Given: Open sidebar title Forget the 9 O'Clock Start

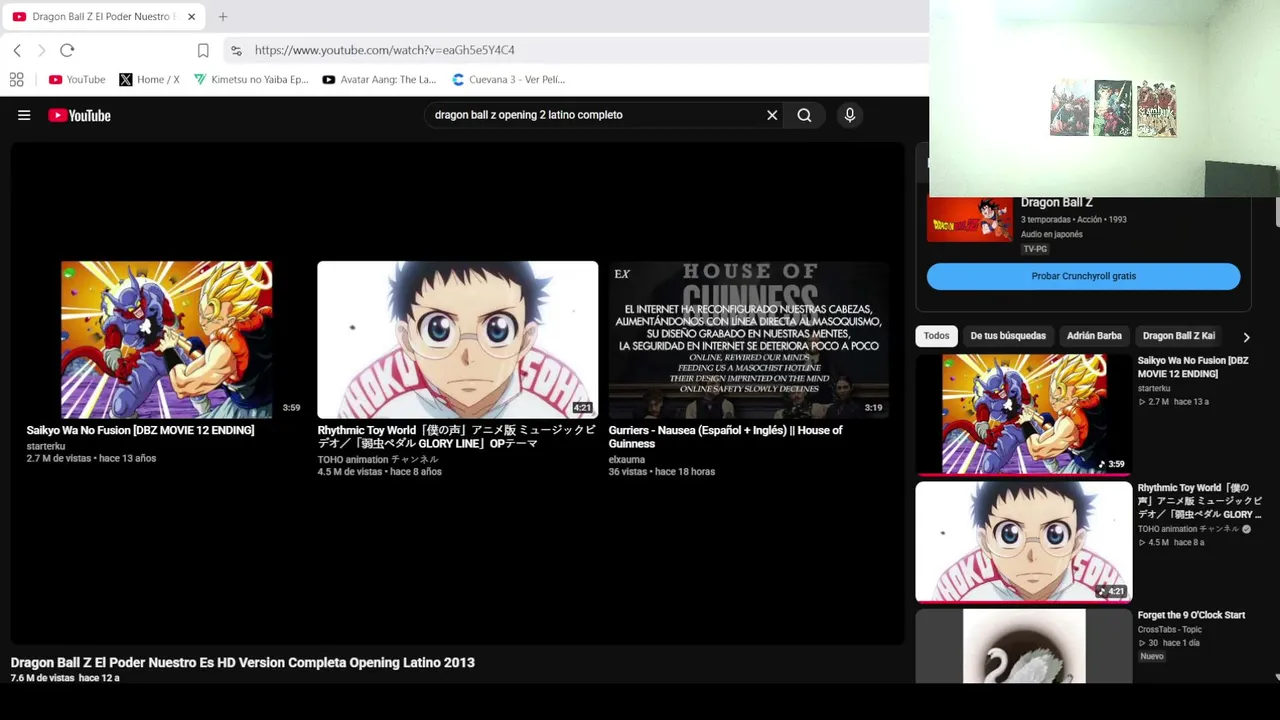Looking at the screenshot, I should tap(1191, 615).
